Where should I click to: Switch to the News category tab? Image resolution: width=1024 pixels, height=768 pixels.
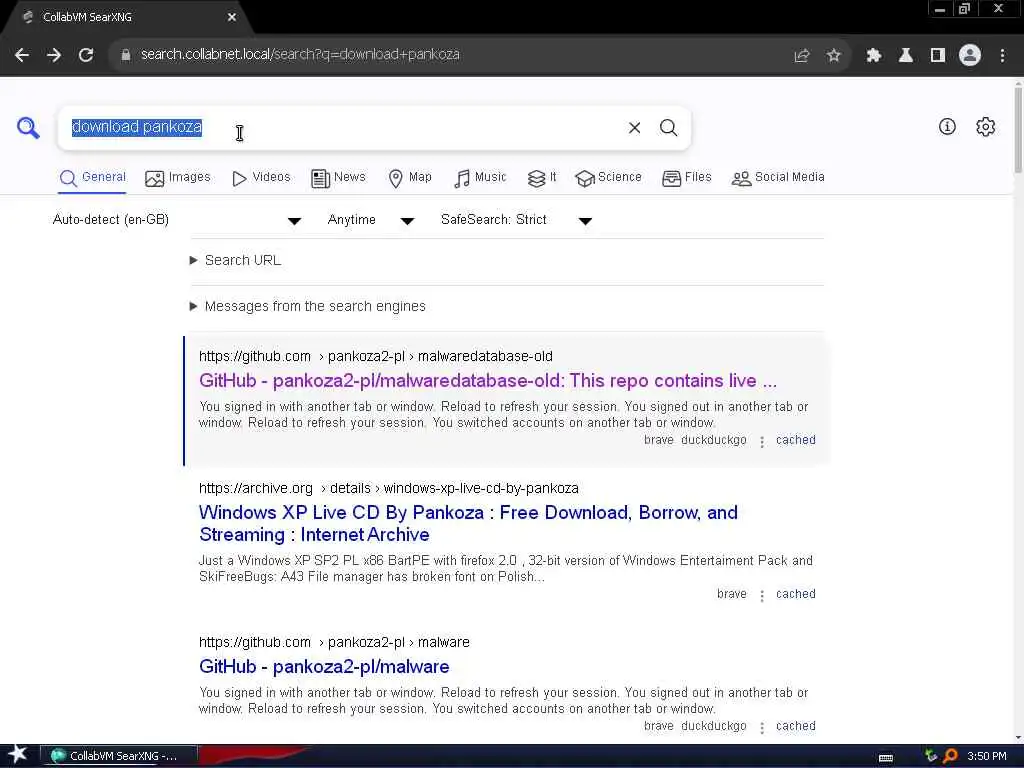coord(338,178)
